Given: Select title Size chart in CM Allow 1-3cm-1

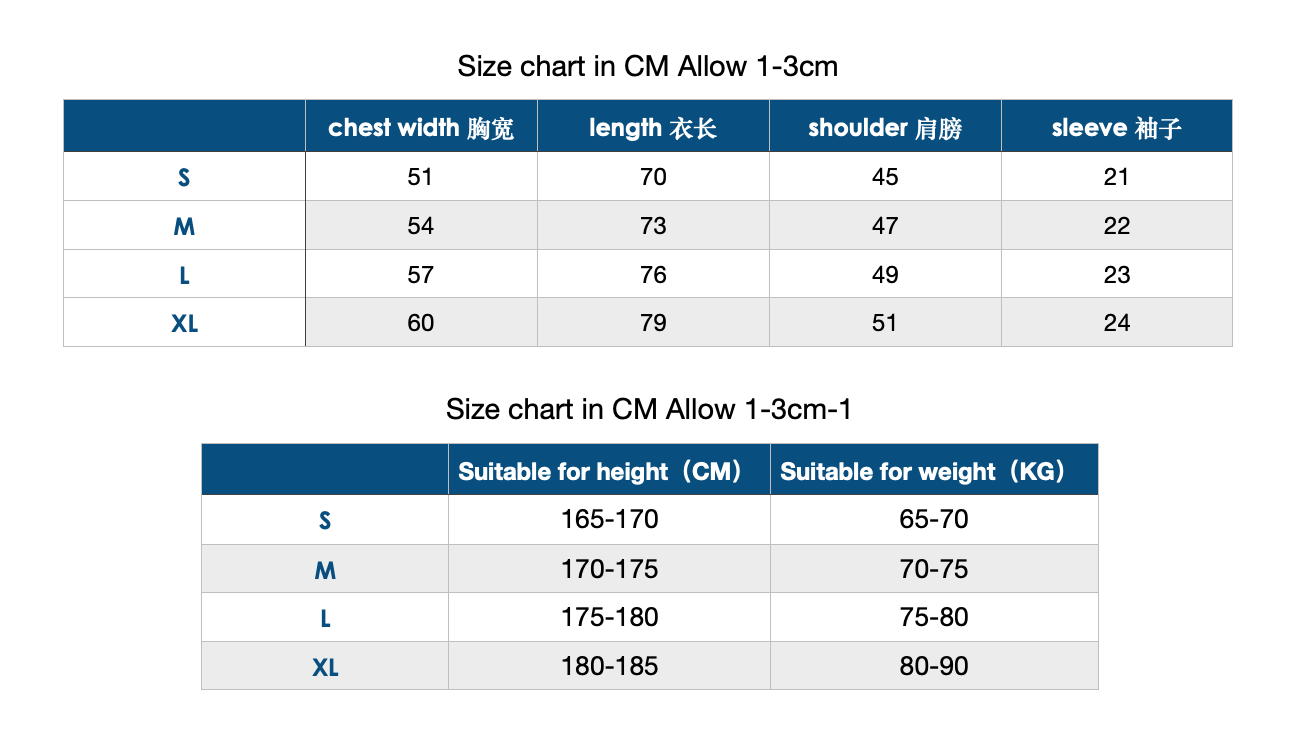Looking at the screenshot, I should [x=649, y=409].
